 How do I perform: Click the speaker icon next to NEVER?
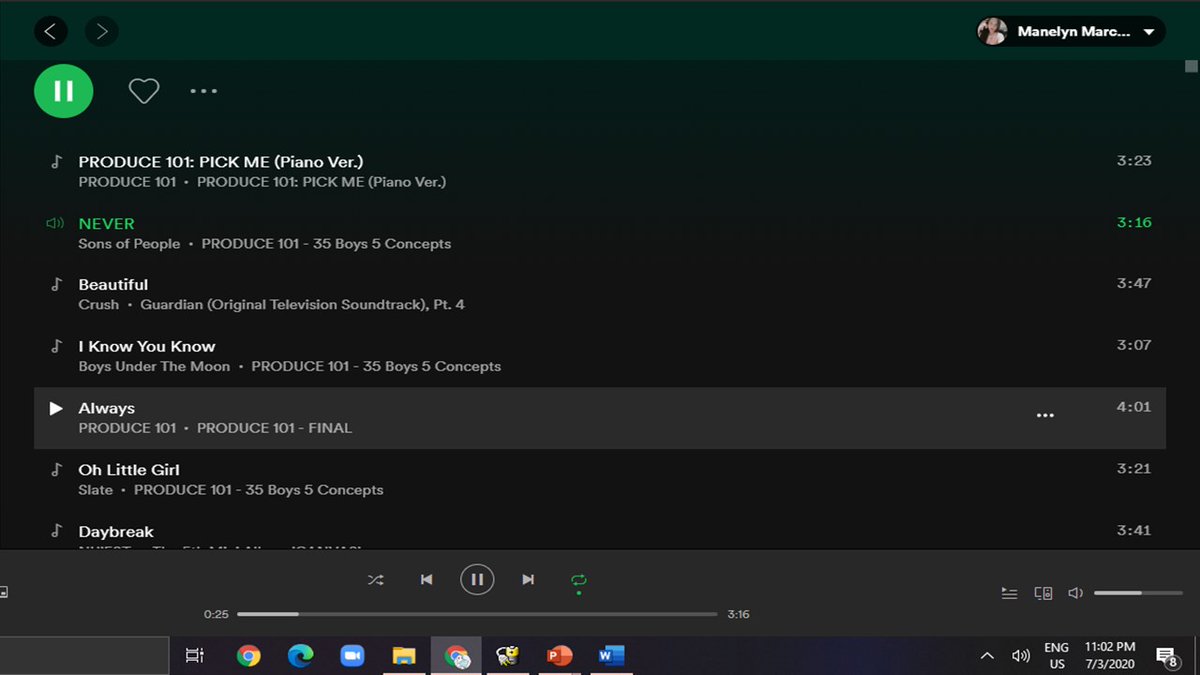tap(55, 223)
